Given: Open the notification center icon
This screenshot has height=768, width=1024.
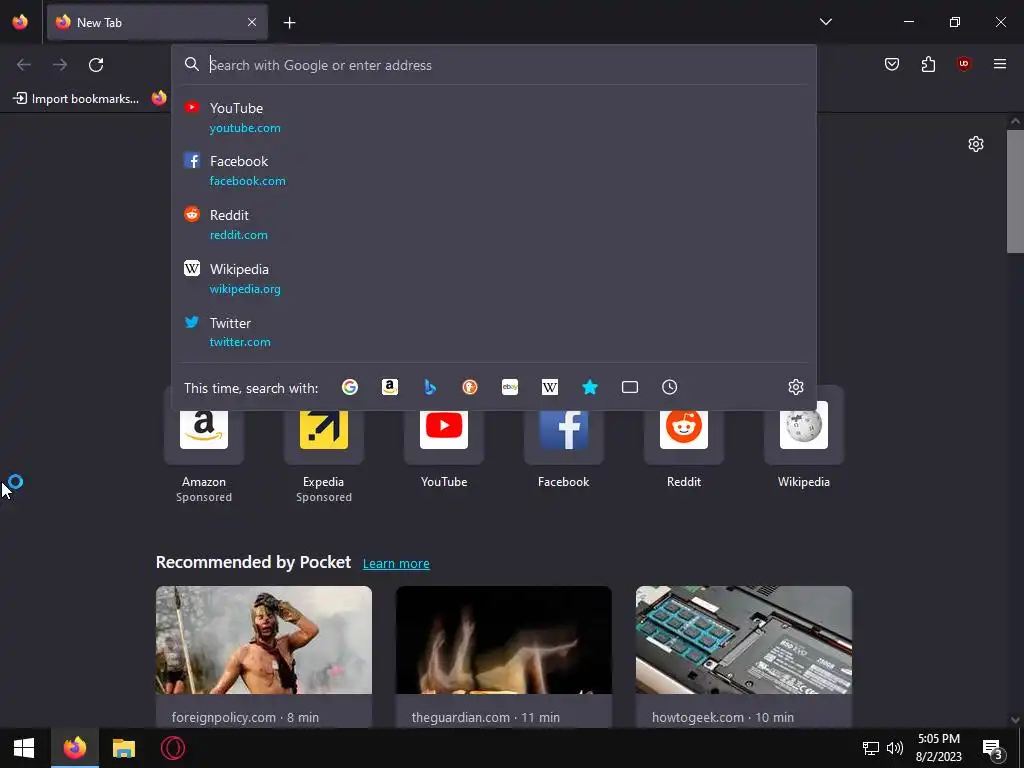Looking at the screenshot, I should (992, 748).
